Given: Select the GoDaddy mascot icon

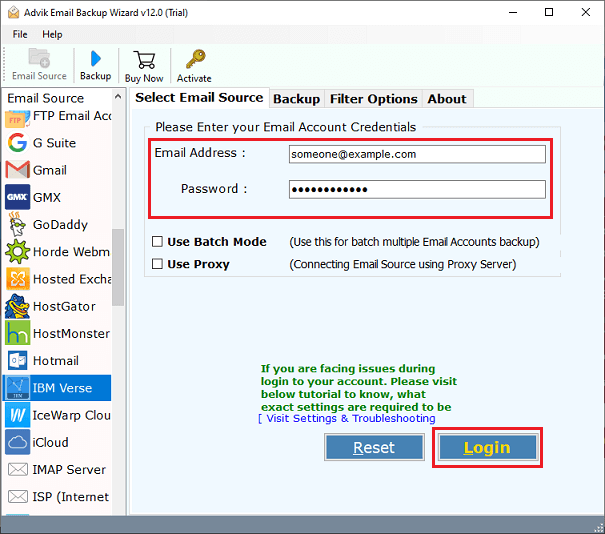Looking at the screenshot, I should coord(17,224).
